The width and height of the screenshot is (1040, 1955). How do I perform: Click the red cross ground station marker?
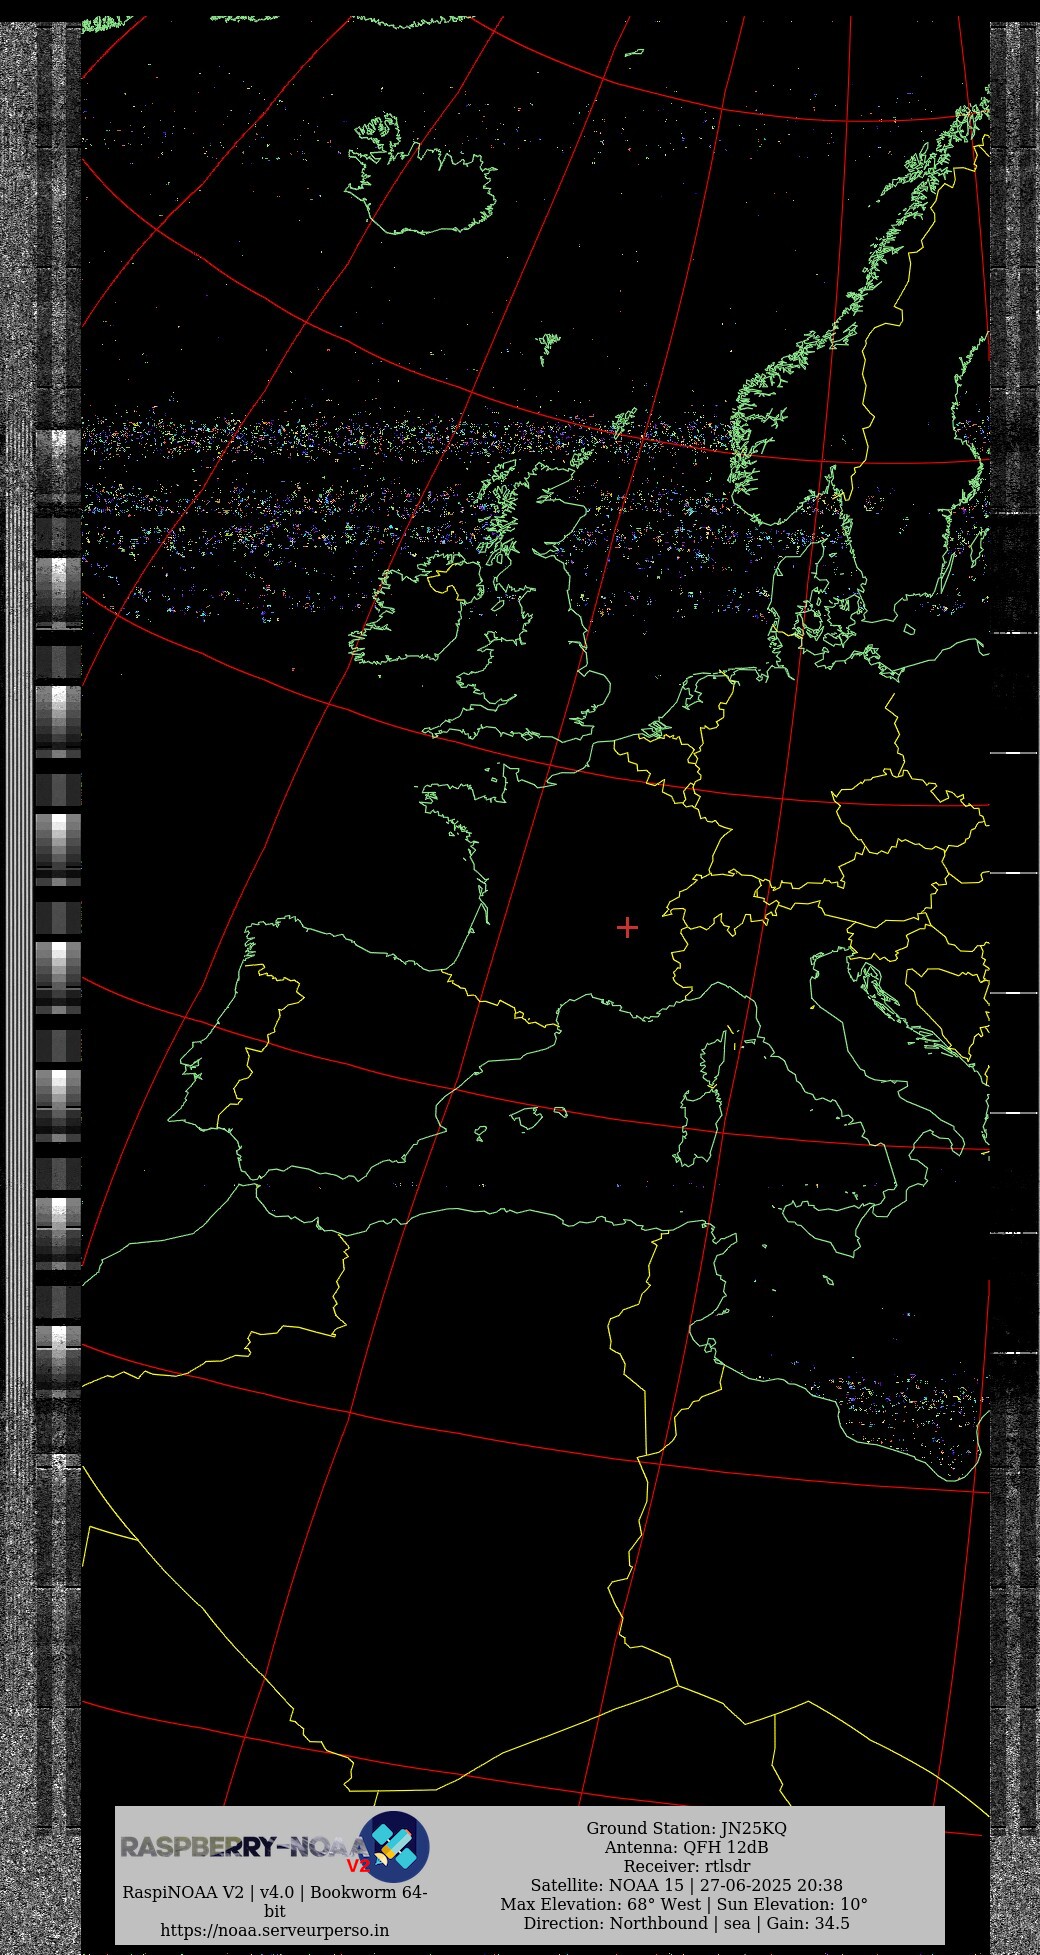click(627, 928)
